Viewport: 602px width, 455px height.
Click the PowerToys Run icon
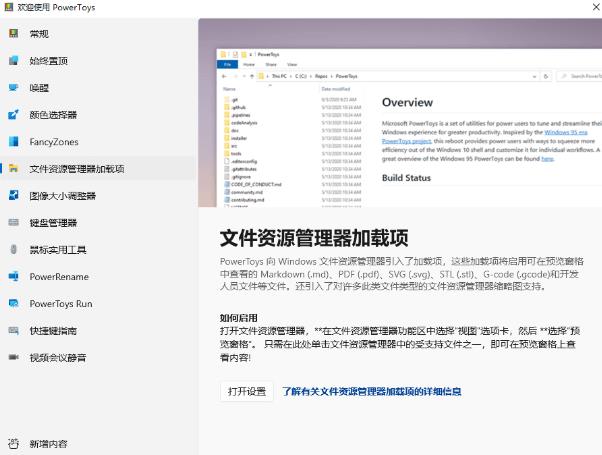tap(13, 303)
